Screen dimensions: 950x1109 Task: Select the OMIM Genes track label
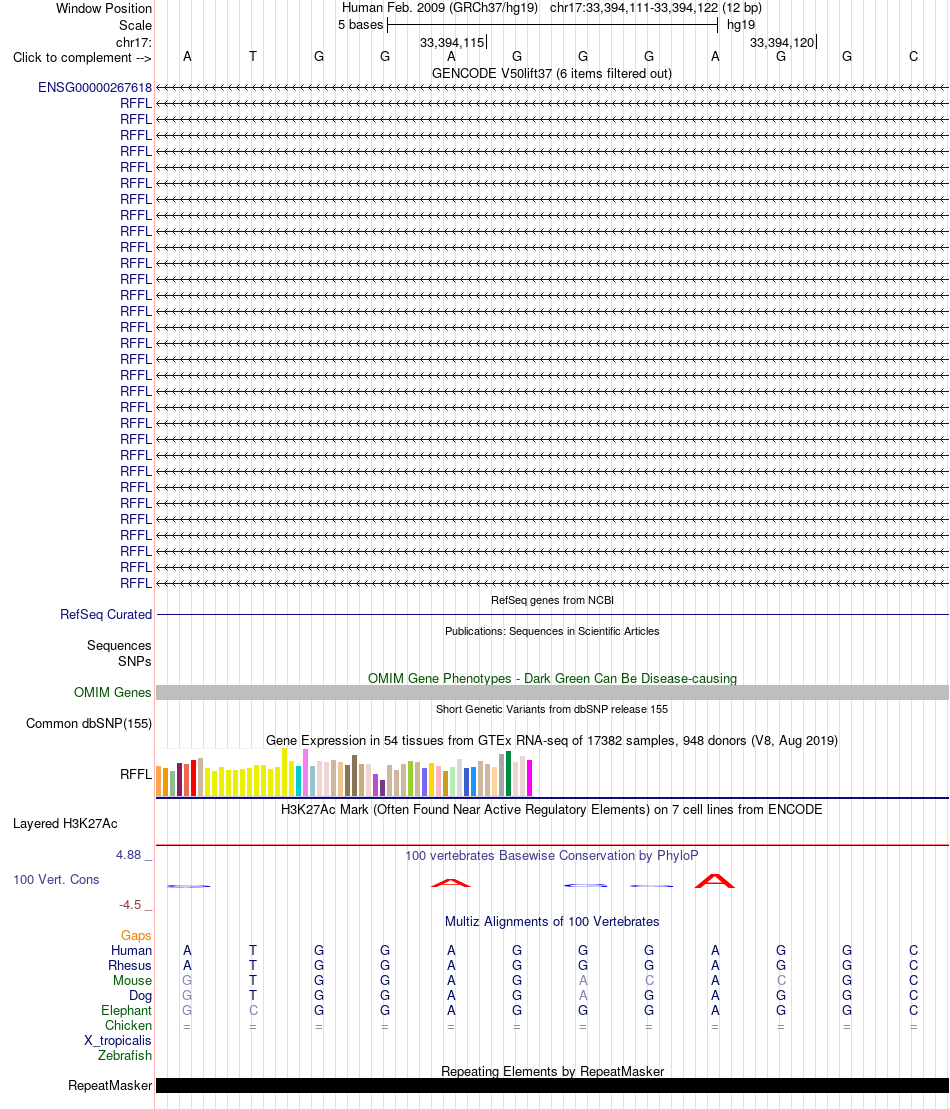pos(112,692)
